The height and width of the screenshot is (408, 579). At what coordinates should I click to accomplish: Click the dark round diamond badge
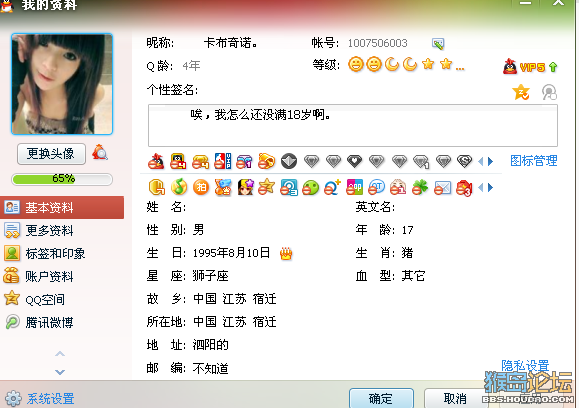pyautogui.click(x=289, y=161)
